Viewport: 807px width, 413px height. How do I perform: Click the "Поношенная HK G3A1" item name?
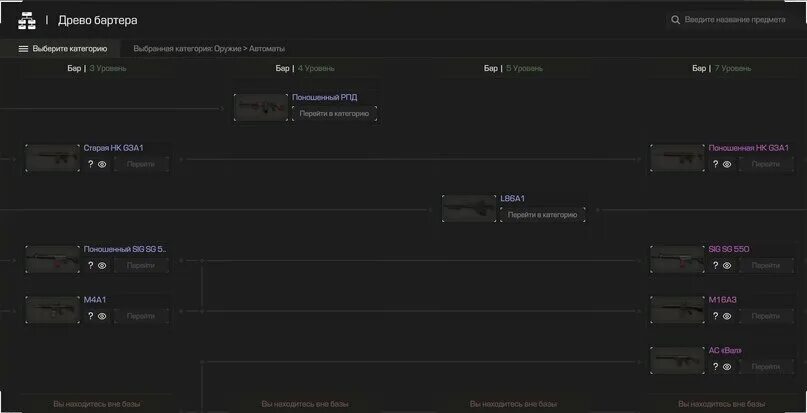click(x=748, y=148)
